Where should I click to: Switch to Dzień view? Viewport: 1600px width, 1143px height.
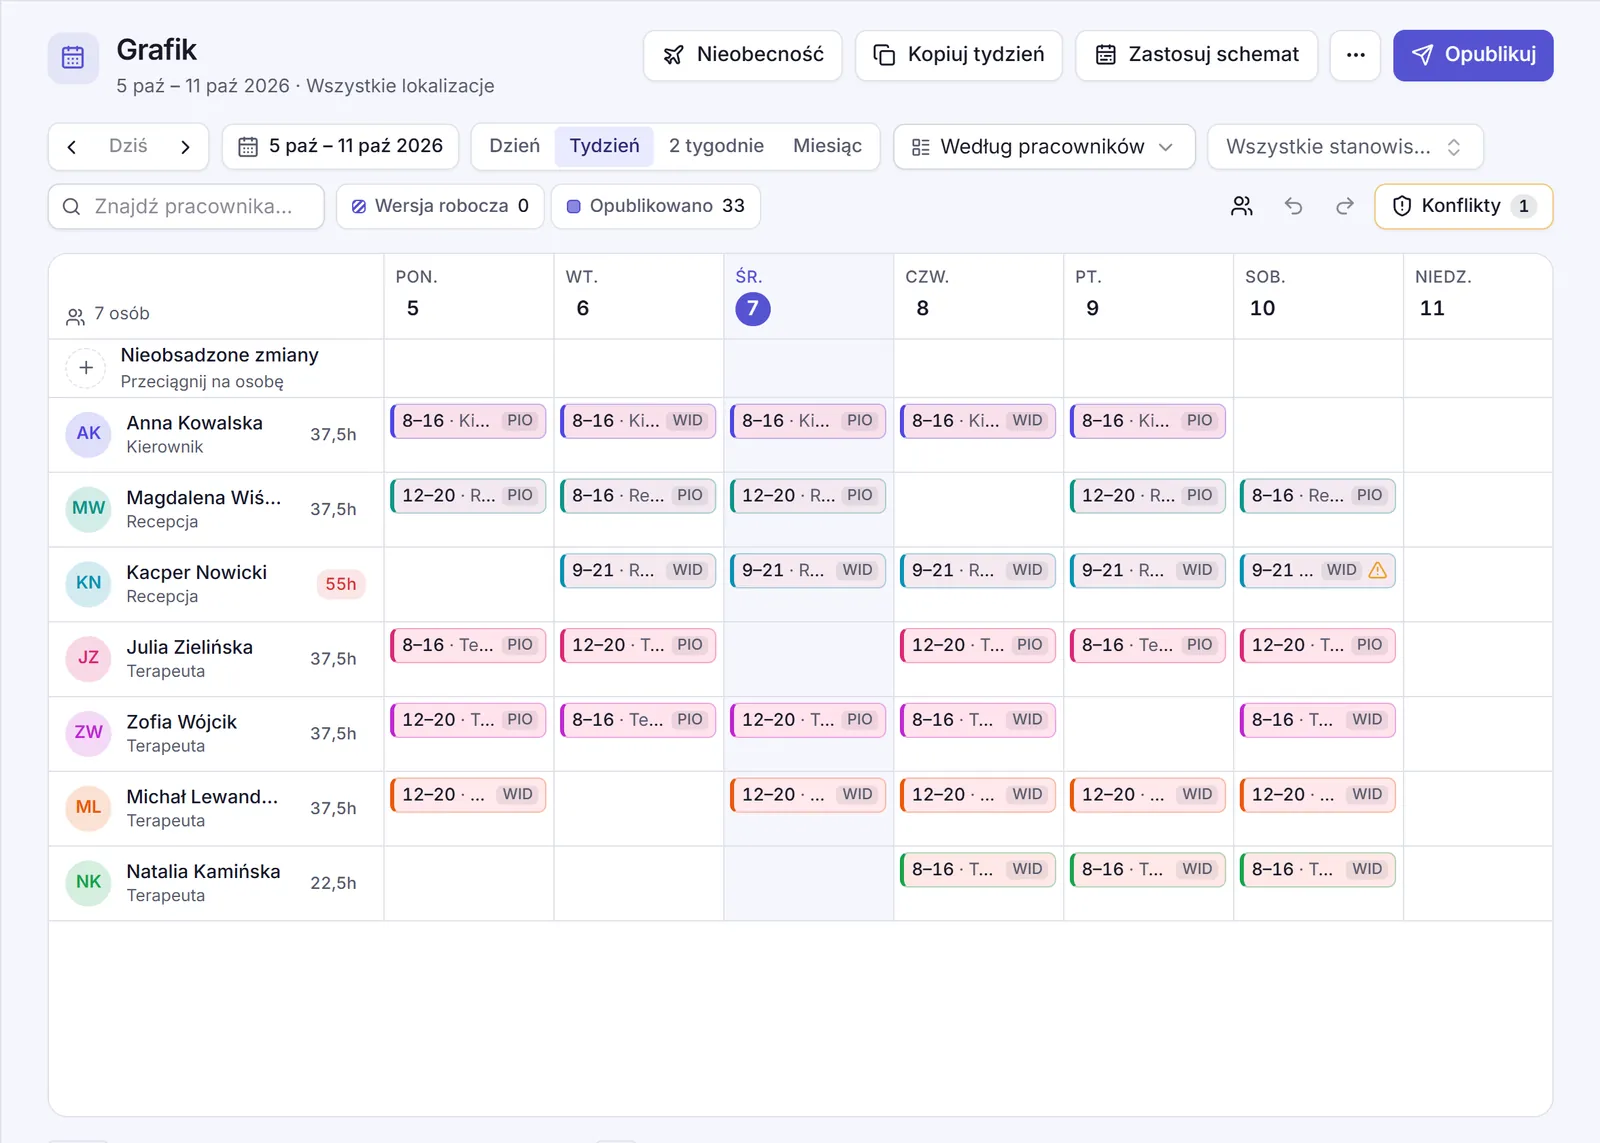click(514, 146)
